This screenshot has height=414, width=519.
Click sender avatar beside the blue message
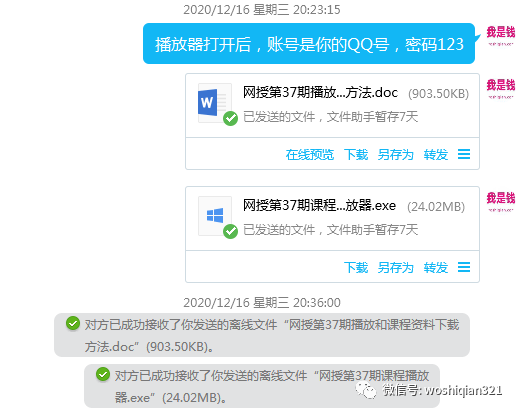(x=501, y=36)
